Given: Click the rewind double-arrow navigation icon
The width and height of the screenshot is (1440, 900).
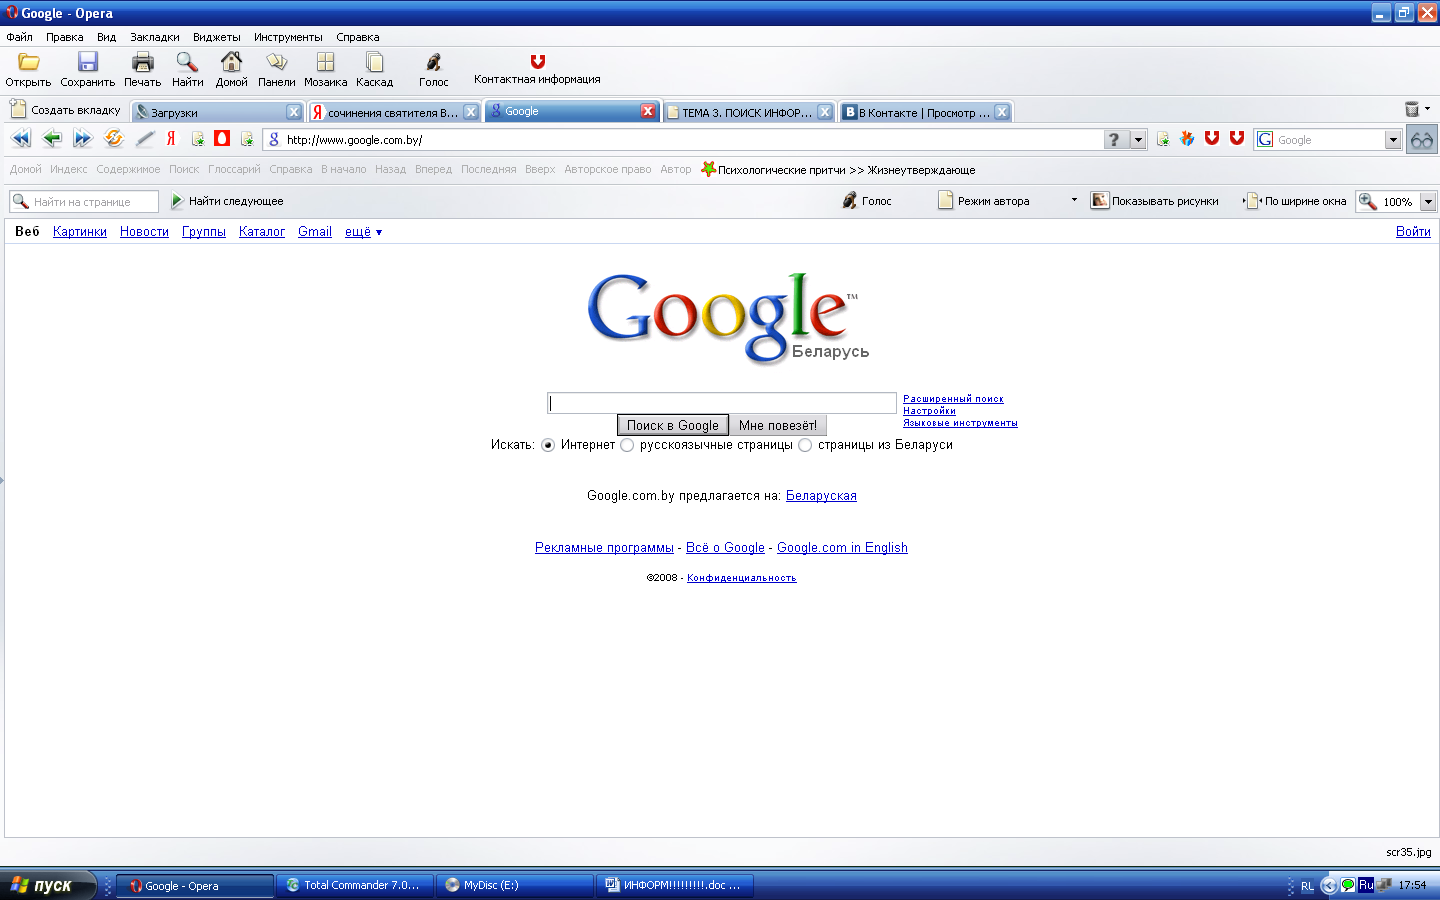Looking at the screenshot, I should [x=21, y=139].
